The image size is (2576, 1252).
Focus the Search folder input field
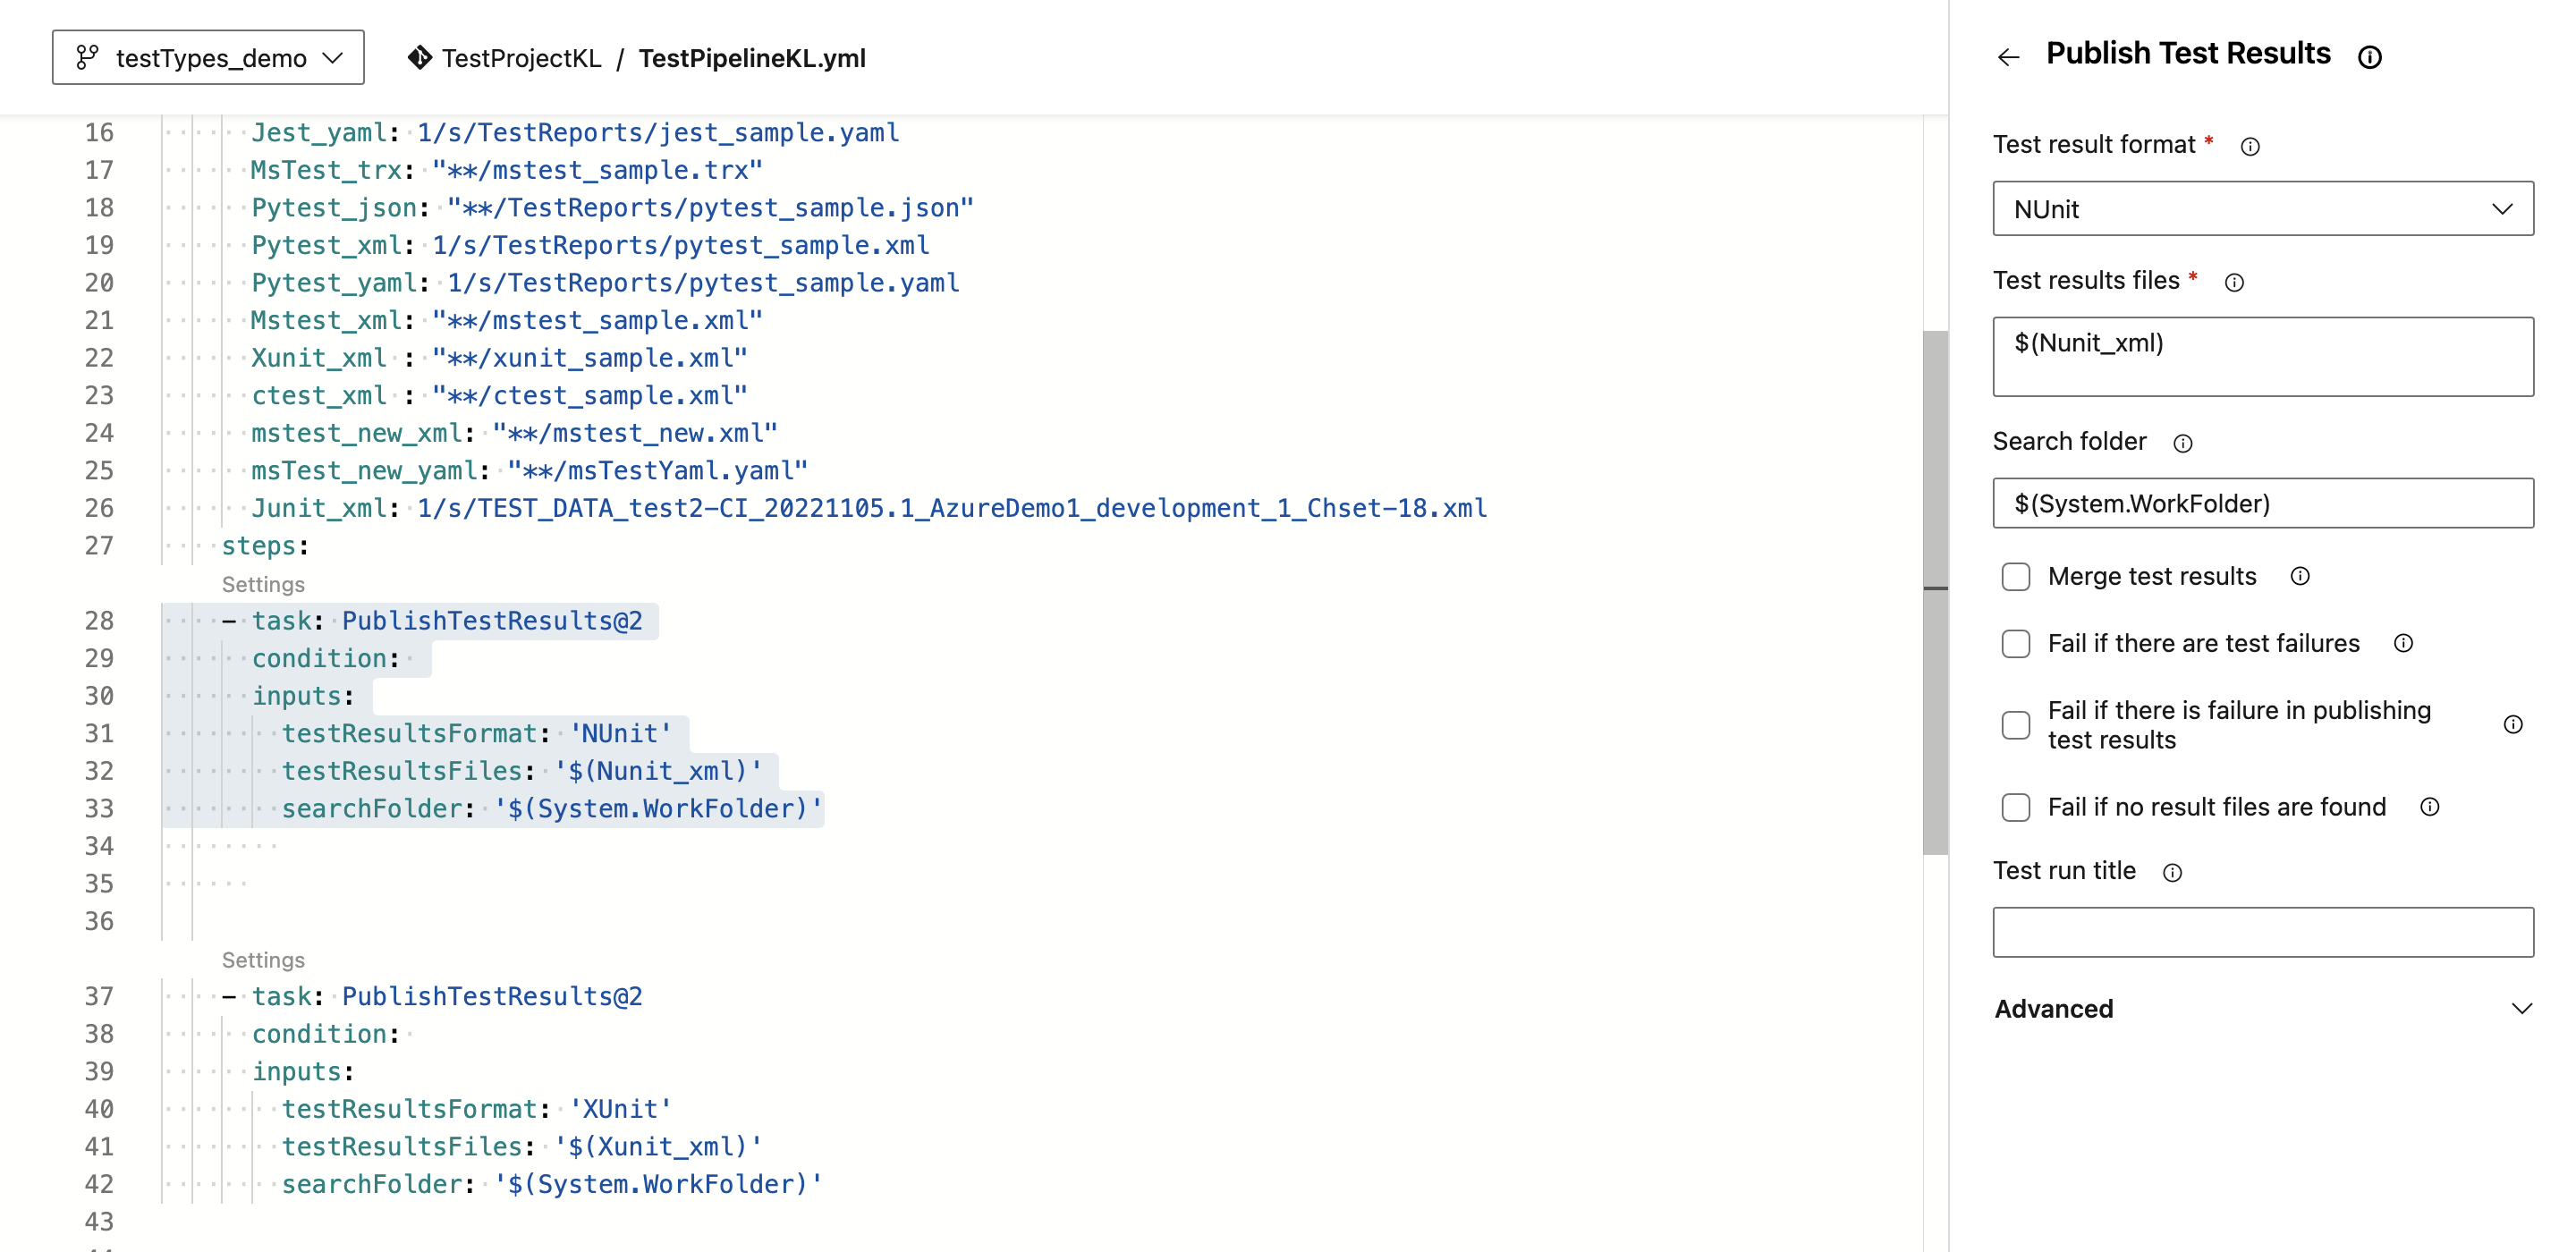click(2263, 503)
